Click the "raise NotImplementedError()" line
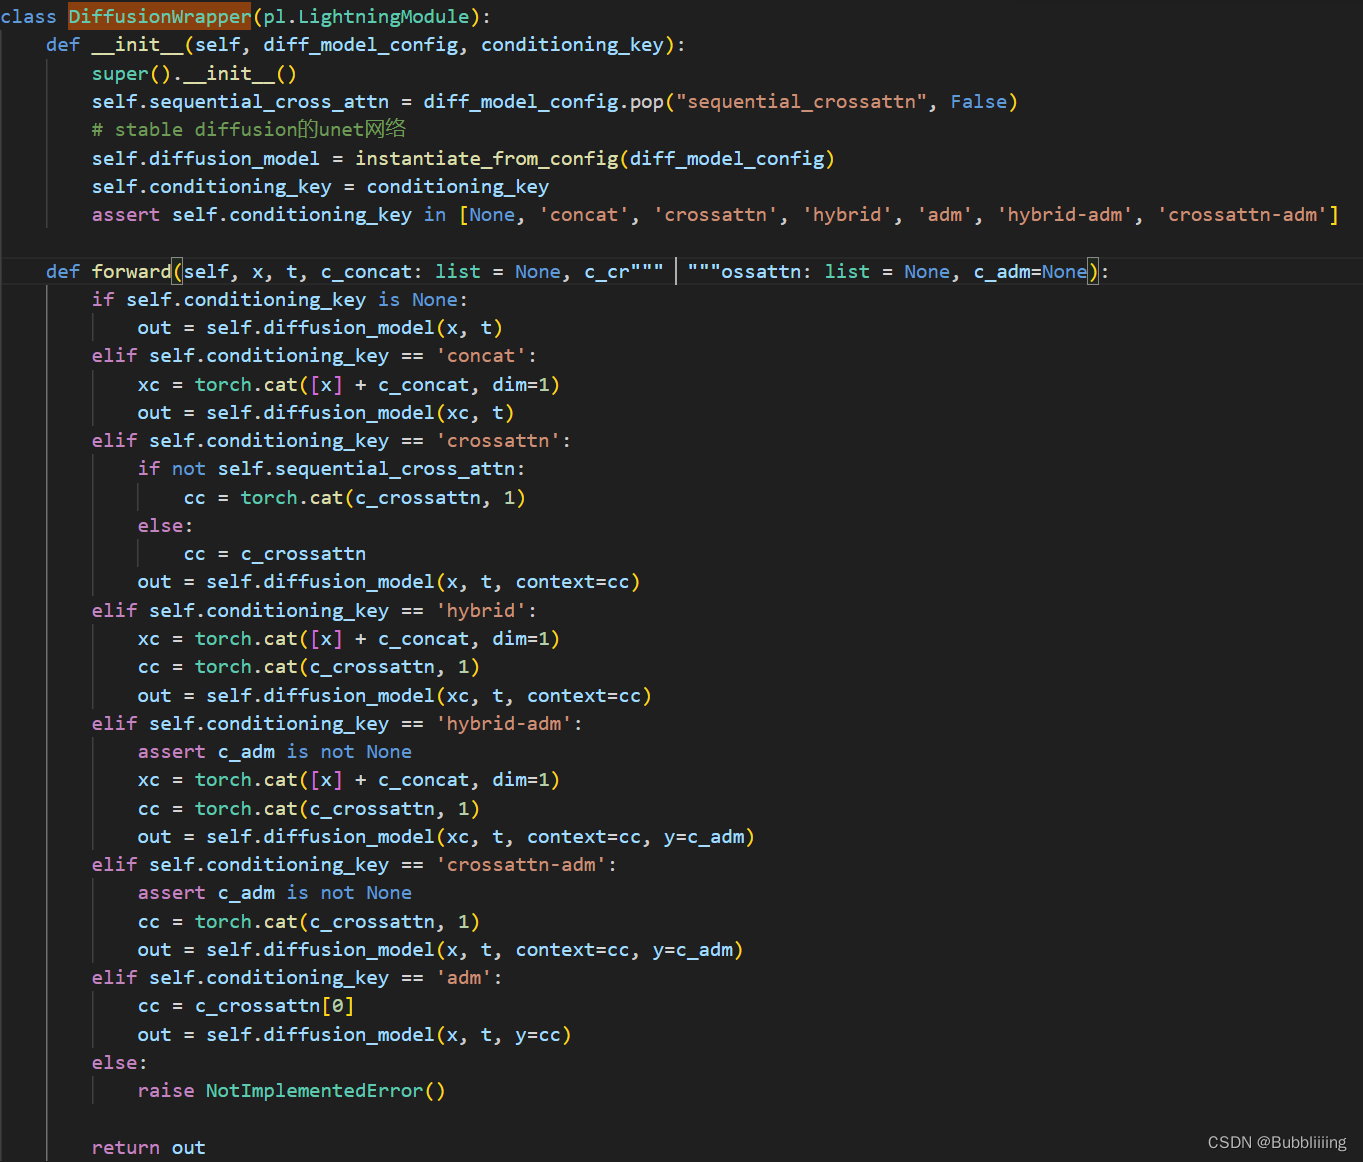 pyautogui.click(x=292, y=1091)
